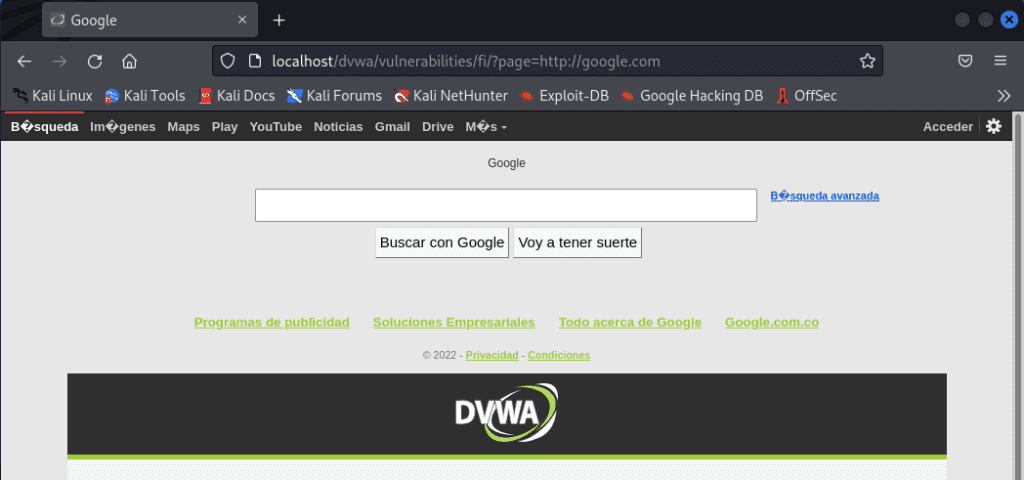This screenshot has height=480, width=1024.
Task: Close the Google tab
Action: tap(242, 20)
